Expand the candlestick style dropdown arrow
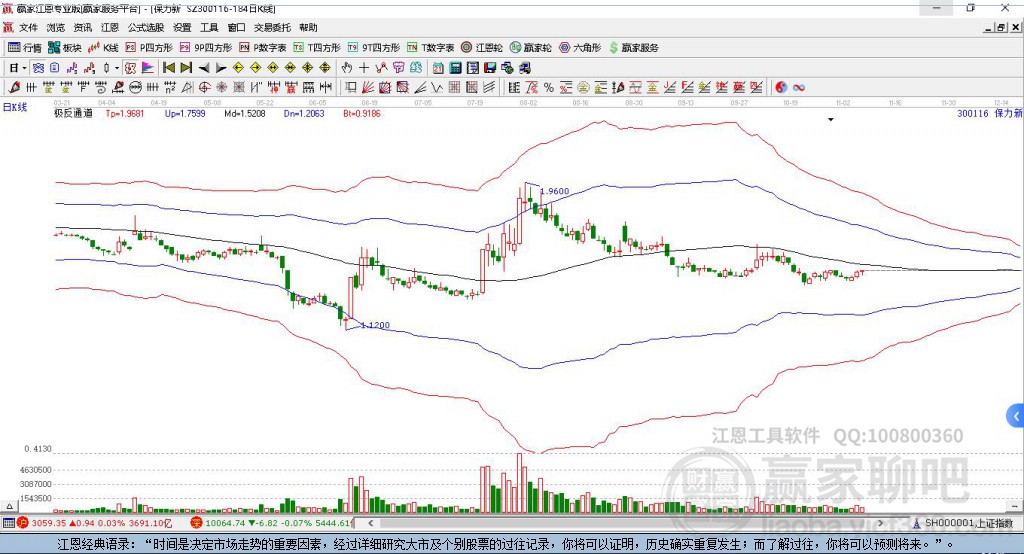The height and width of the screenshot is (554, 1024). tap(117, 68)
